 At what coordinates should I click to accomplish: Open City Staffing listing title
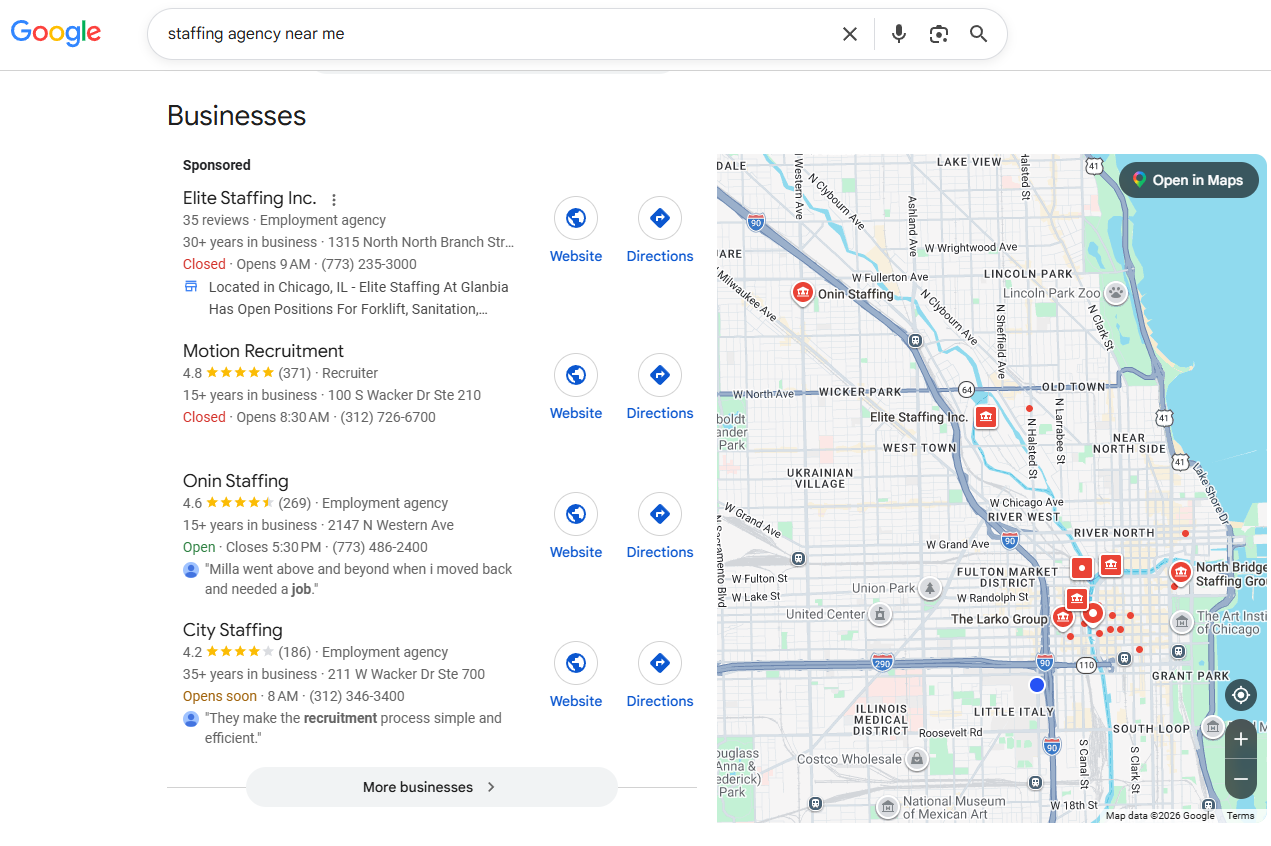[x=232, y=630]
